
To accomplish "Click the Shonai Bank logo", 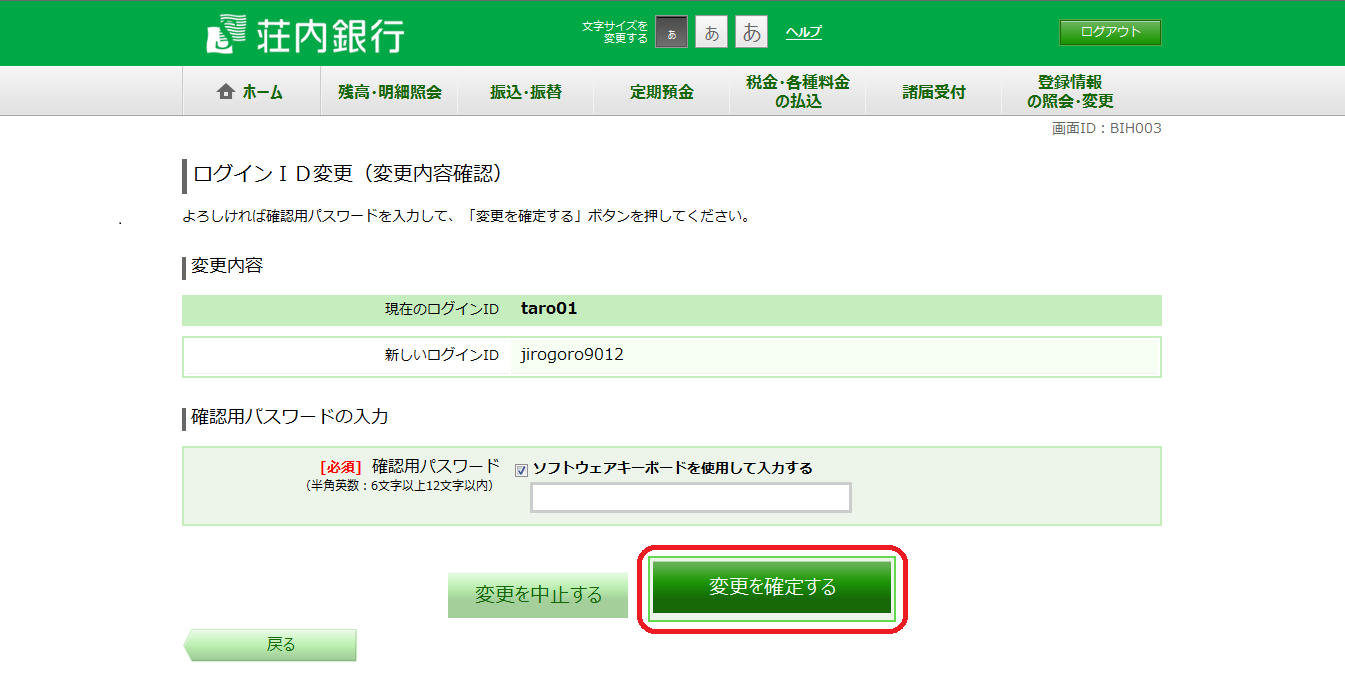I will (x=305, y=34).
